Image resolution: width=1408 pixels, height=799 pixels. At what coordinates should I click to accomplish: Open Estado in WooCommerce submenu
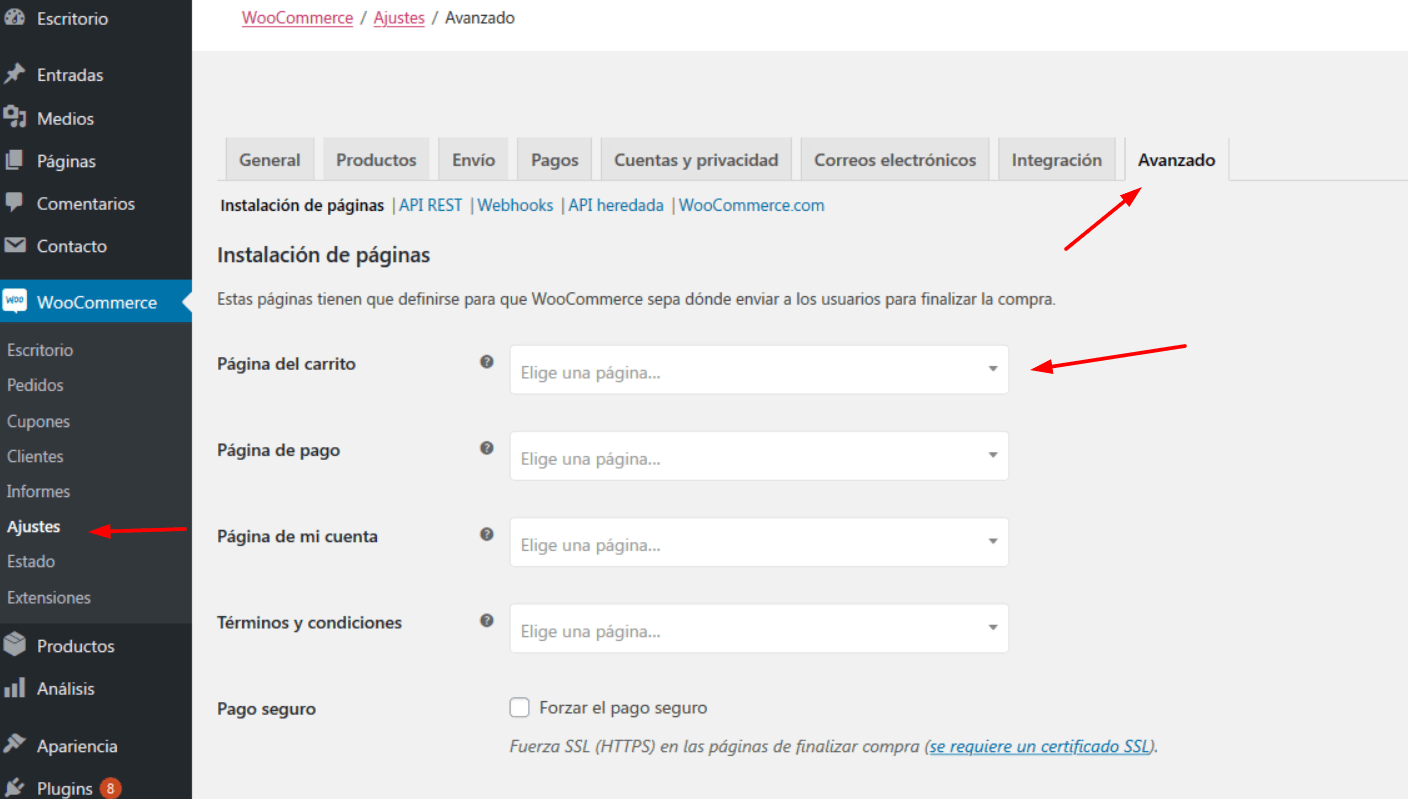[x=31, y=561]
